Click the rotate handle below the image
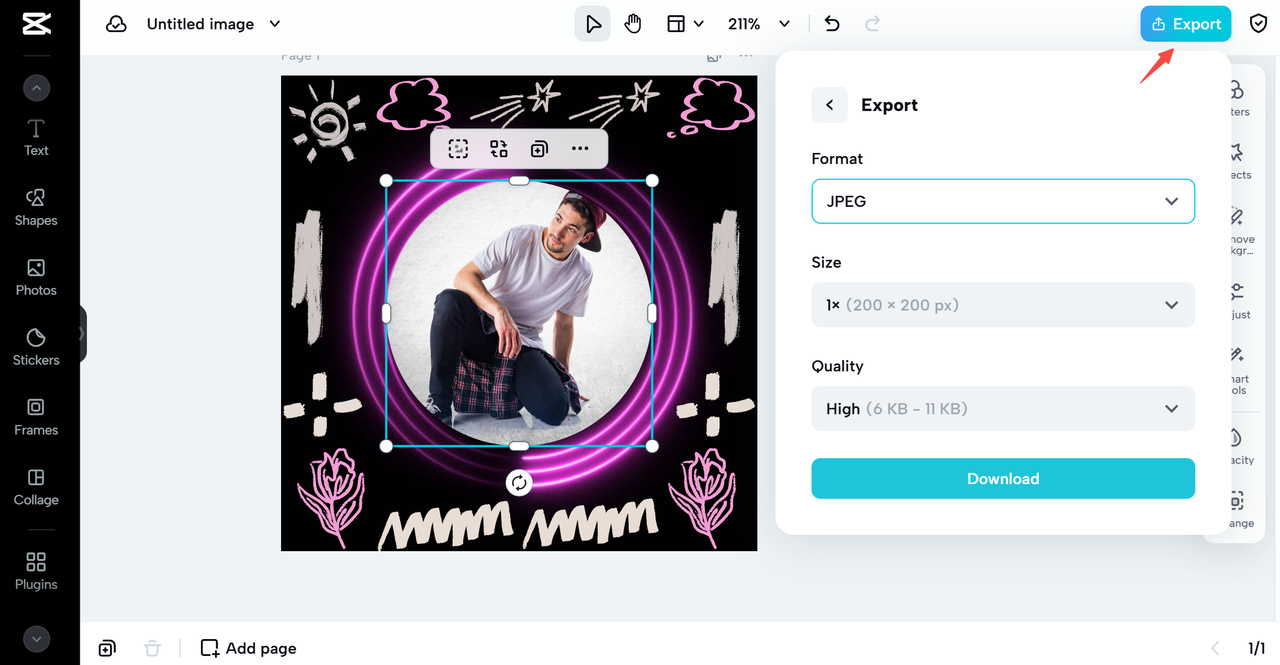The width and height of the screenshot is (1280, 665). click(x=519, y=483)
